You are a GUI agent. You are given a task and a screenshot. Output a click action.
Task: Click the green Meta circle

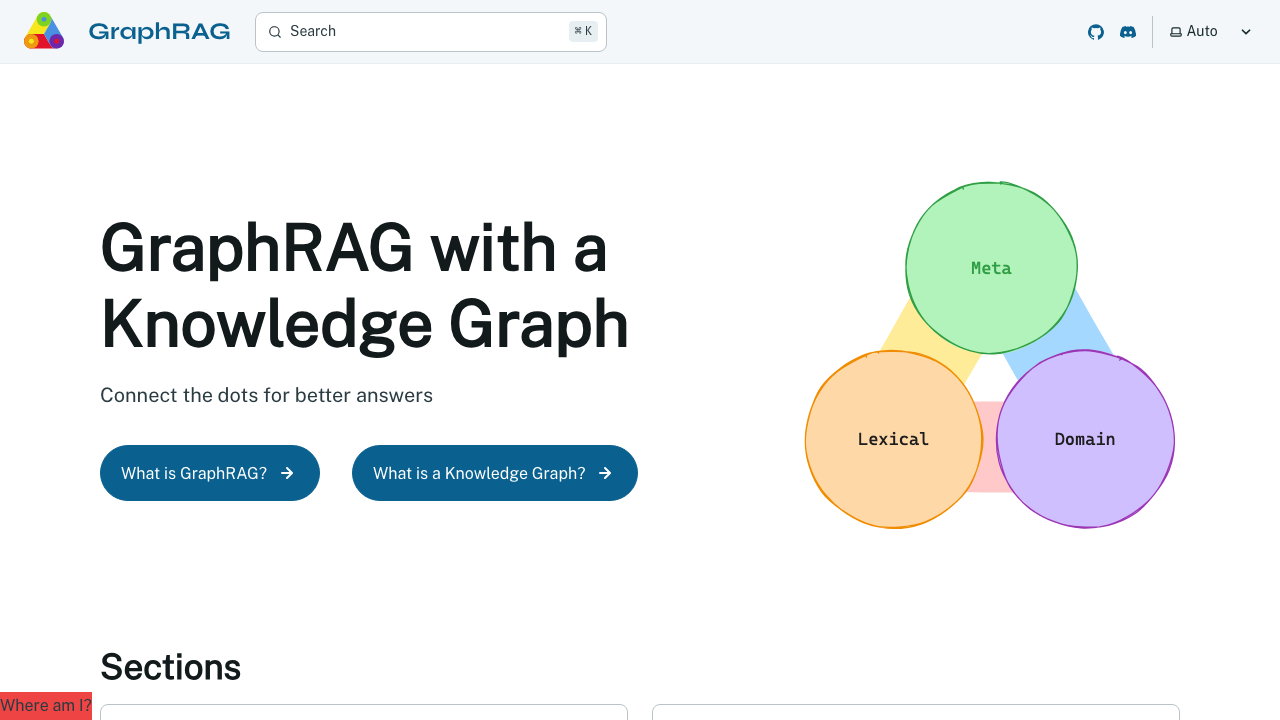(991, 268)
